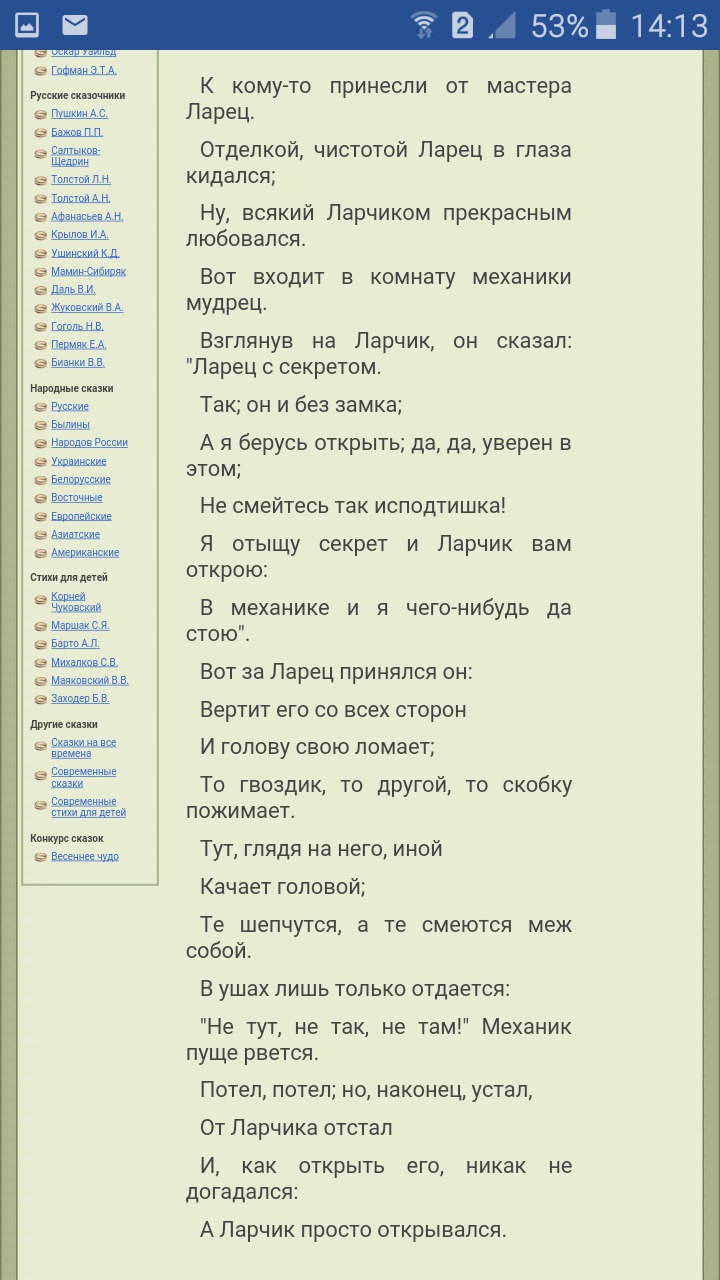Open the Ушинский К.Д. link
720x1280 pixels.
(85, 253)
